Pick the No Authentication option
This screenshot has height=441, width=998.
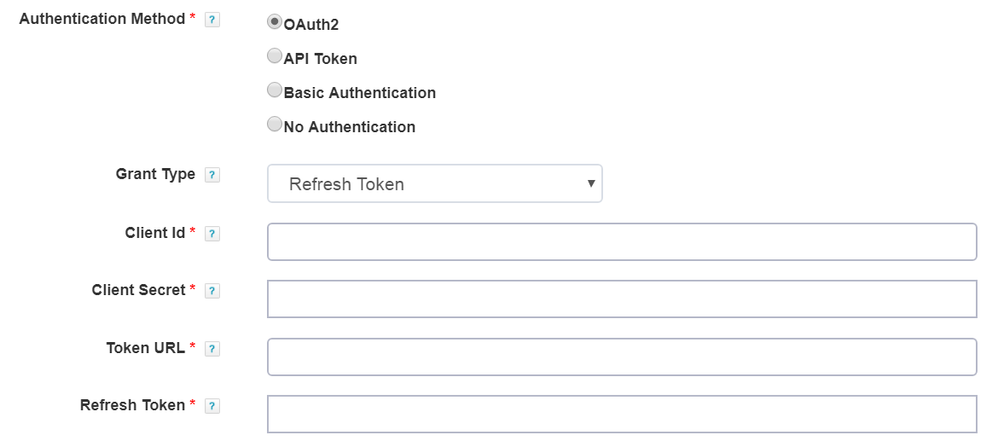tap(275, 125)
